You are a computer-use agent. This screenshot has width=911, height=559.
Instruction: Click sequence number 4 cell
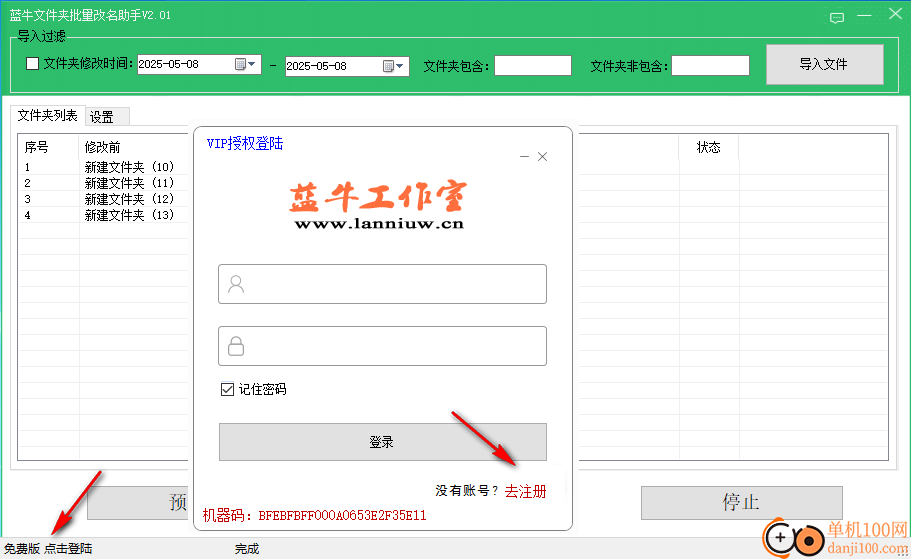click(x=27, y=215)
